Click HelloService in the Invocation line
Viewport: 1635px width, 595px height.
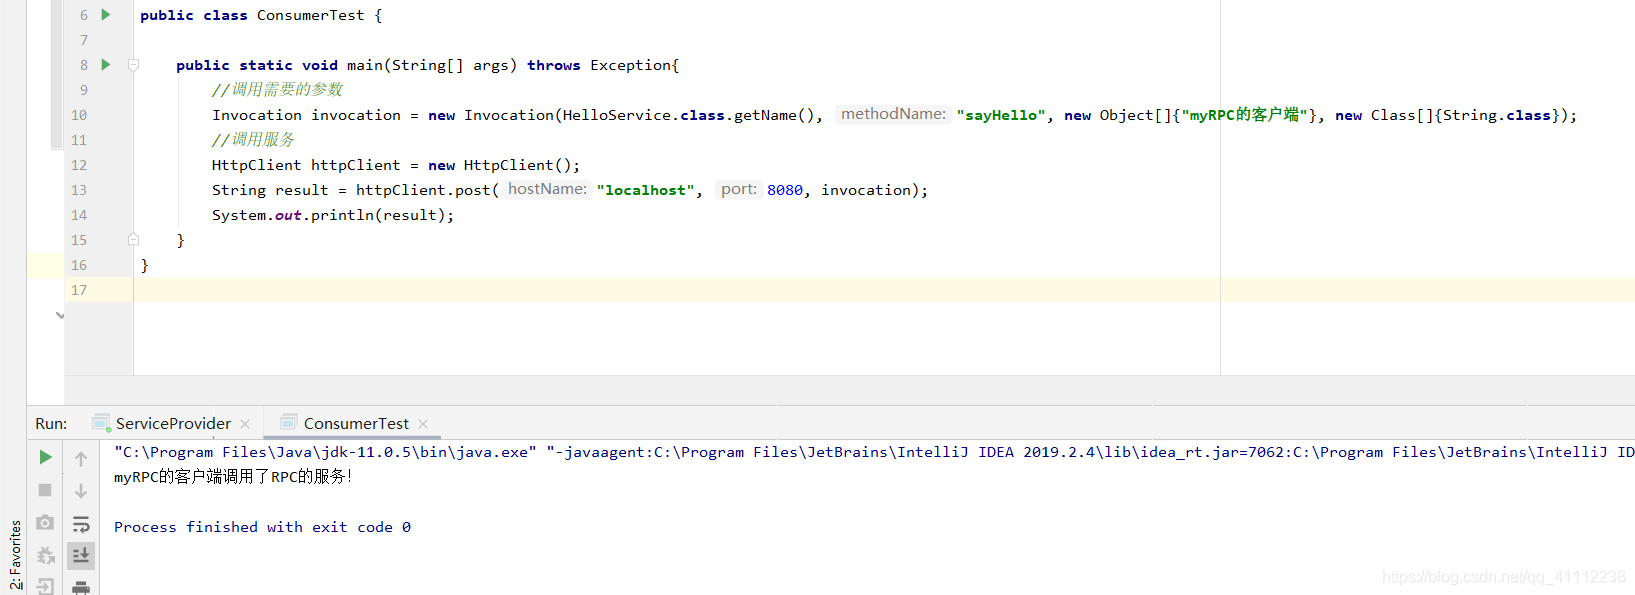[617, 115]
